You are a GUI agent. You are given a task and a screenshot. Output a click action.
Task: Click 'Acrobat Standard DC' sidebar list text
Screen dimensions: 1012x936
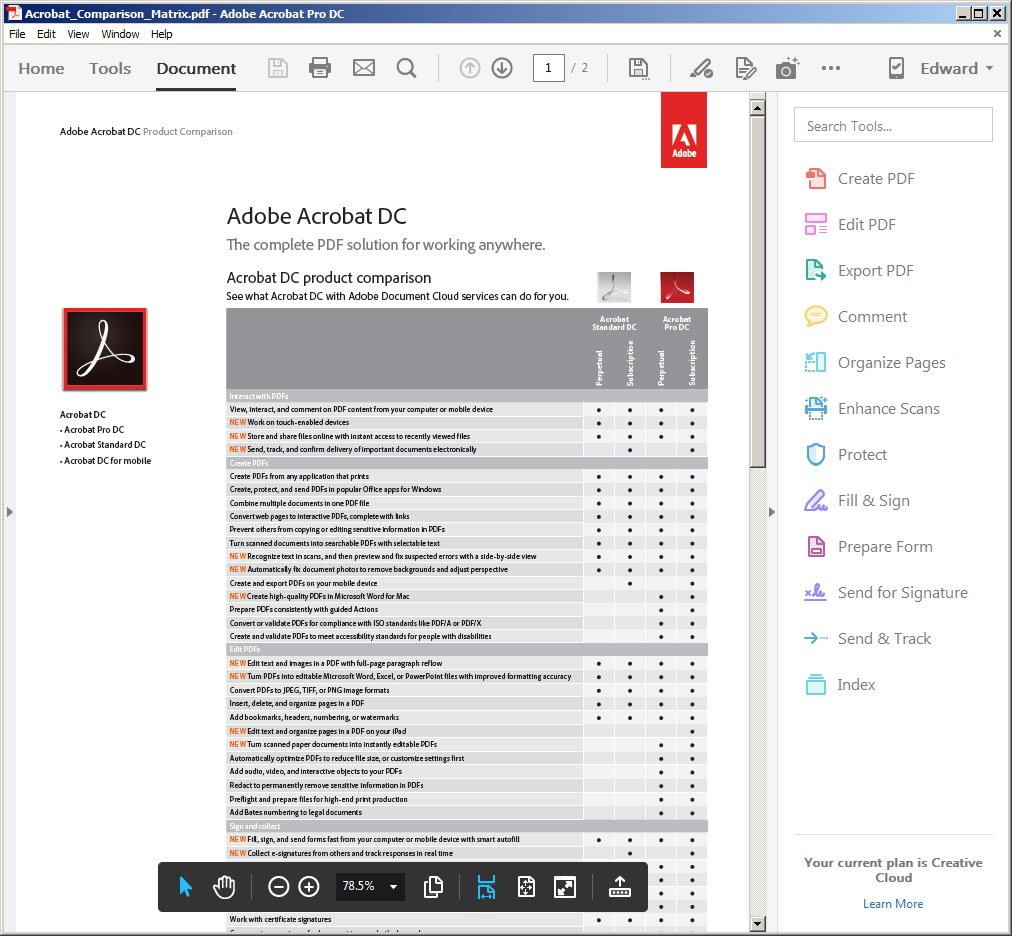coord(105,445)
